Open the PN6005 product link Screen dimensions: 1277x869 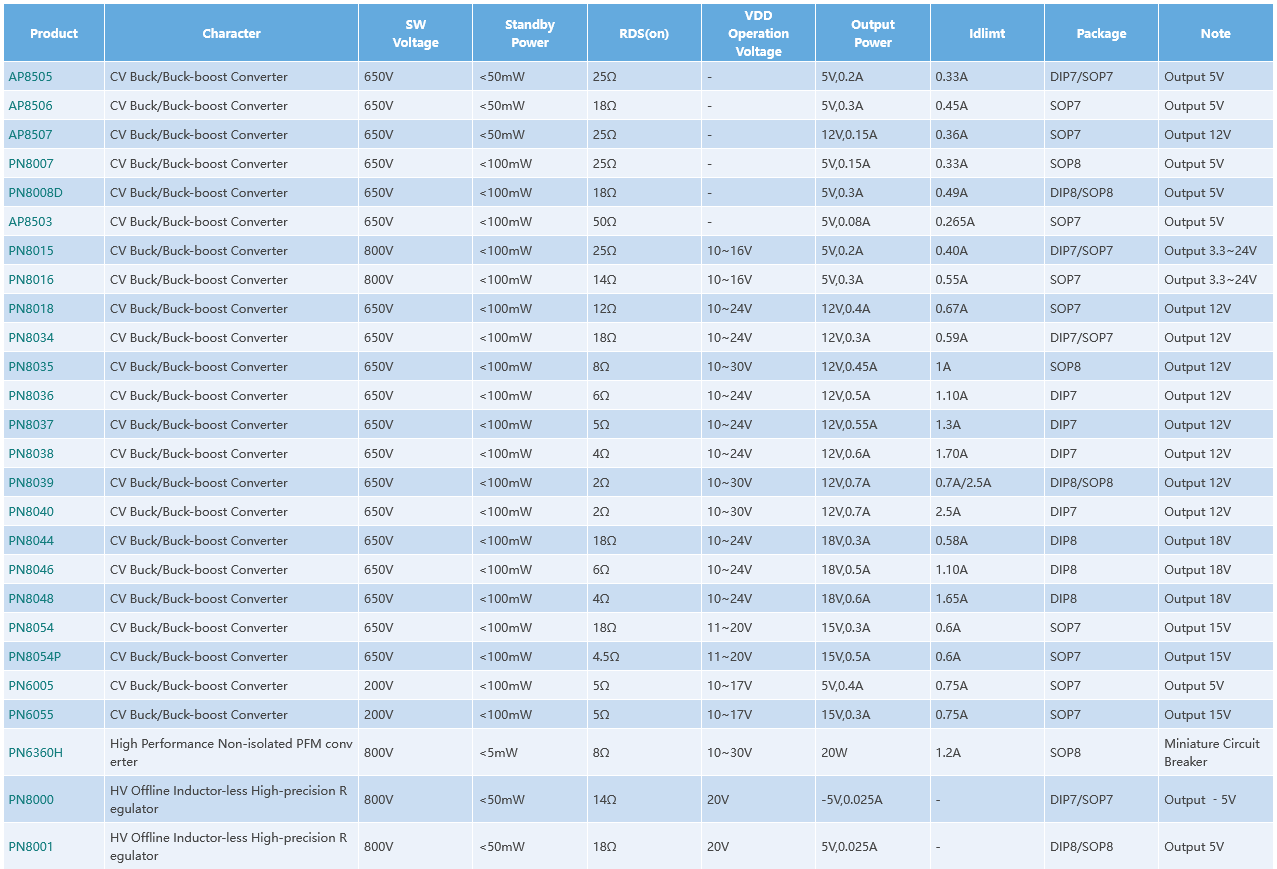click(31, 686)
